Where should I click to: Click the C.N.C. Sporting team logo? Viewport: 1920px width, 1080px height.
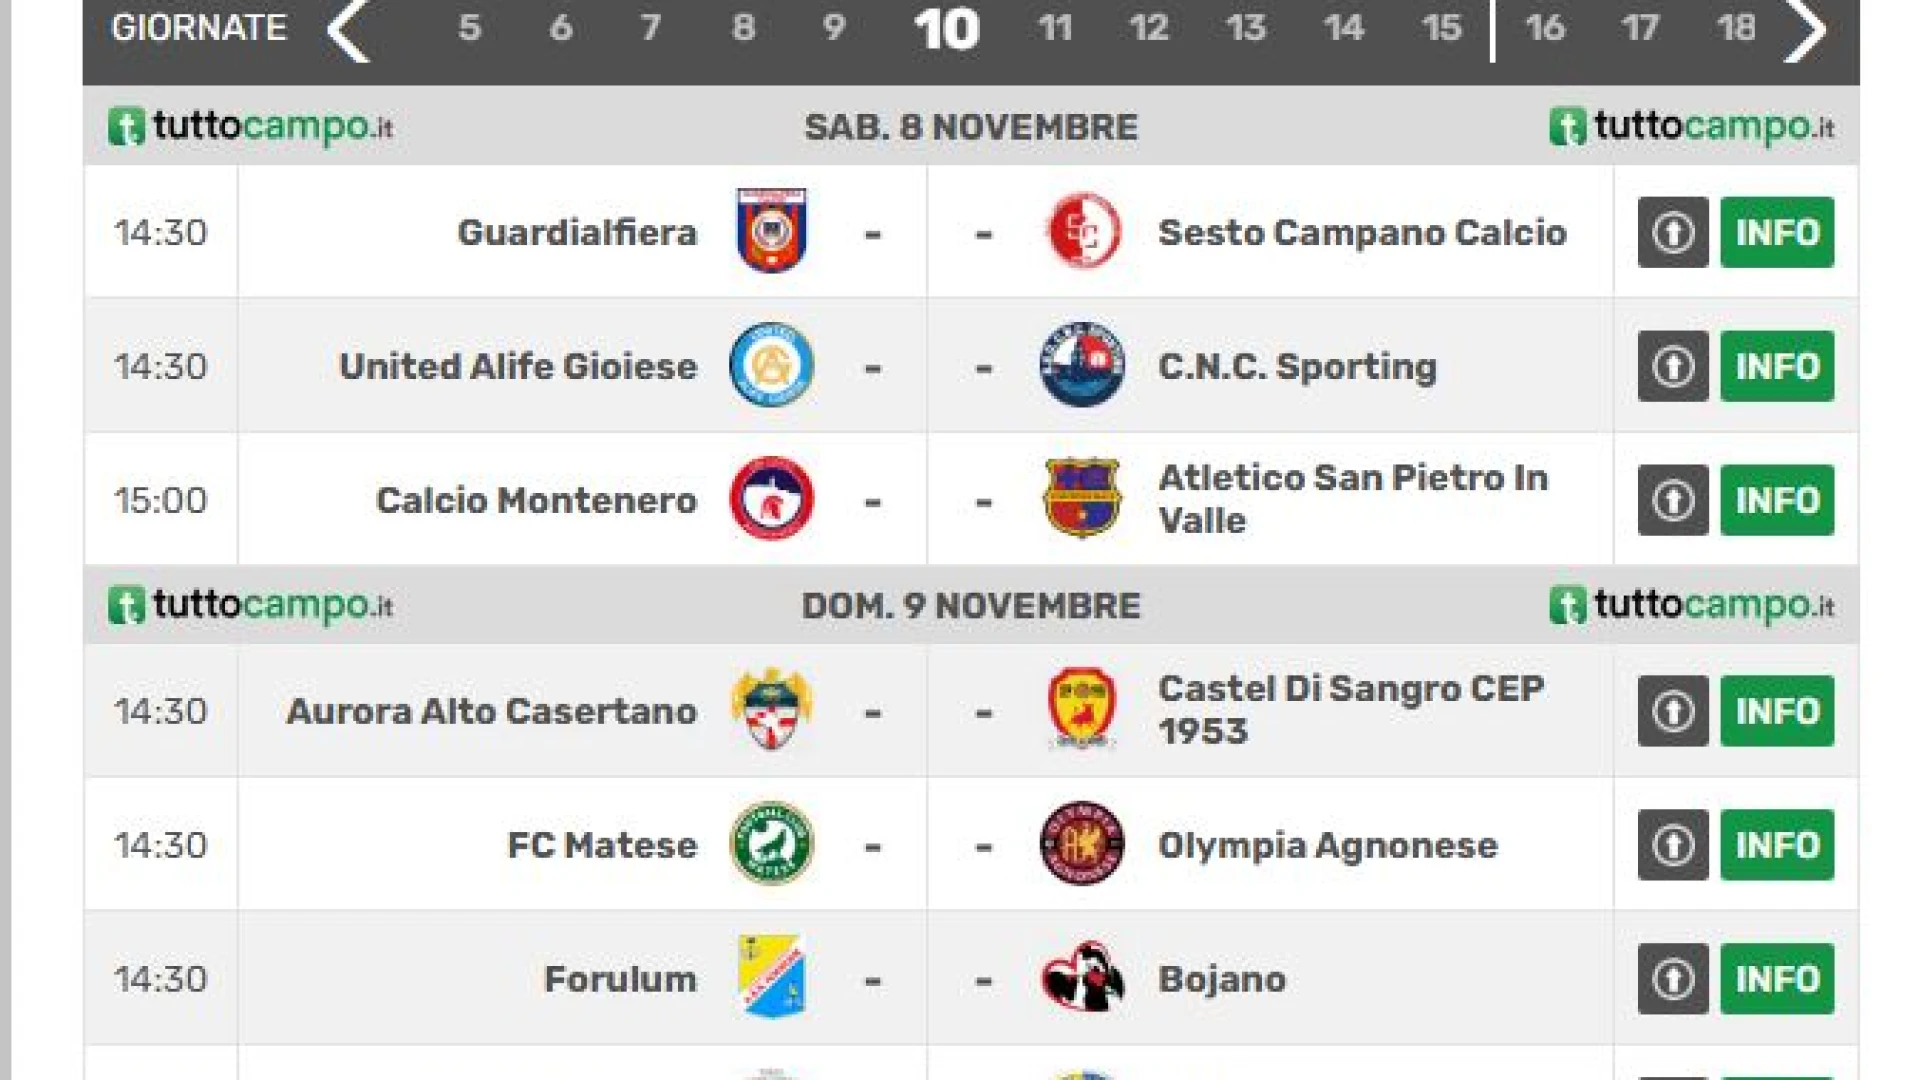tap(1082, 365)
